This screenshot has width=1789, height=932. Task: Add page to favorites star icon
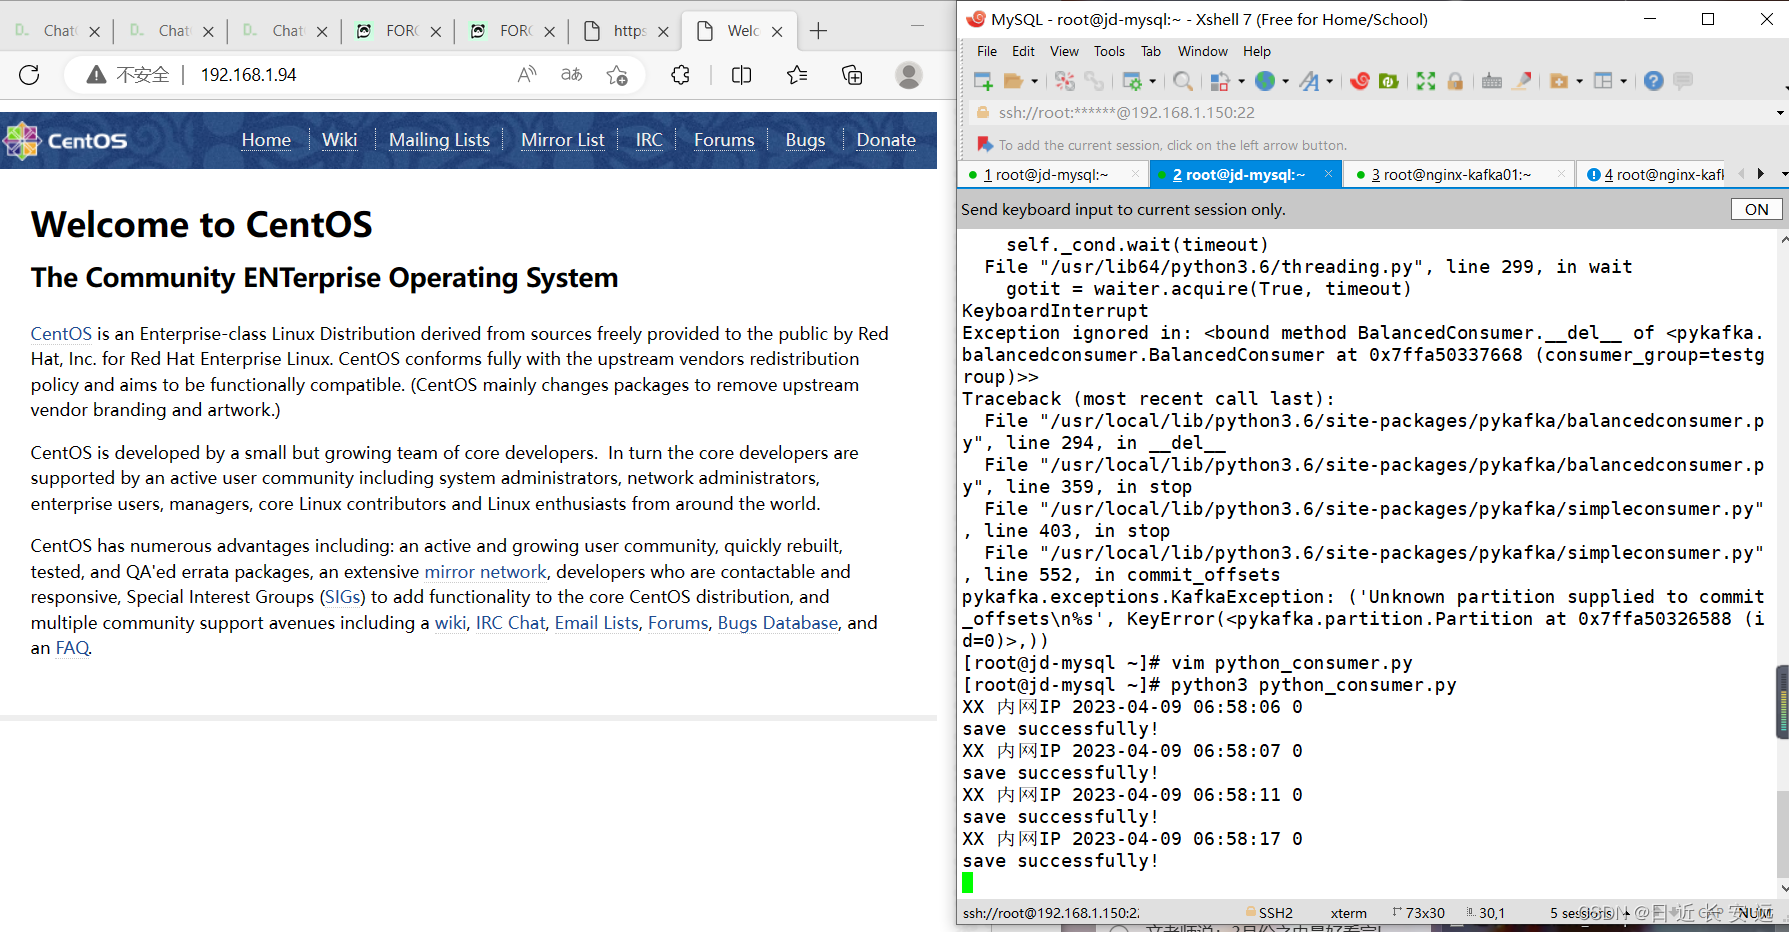[617, 75]
